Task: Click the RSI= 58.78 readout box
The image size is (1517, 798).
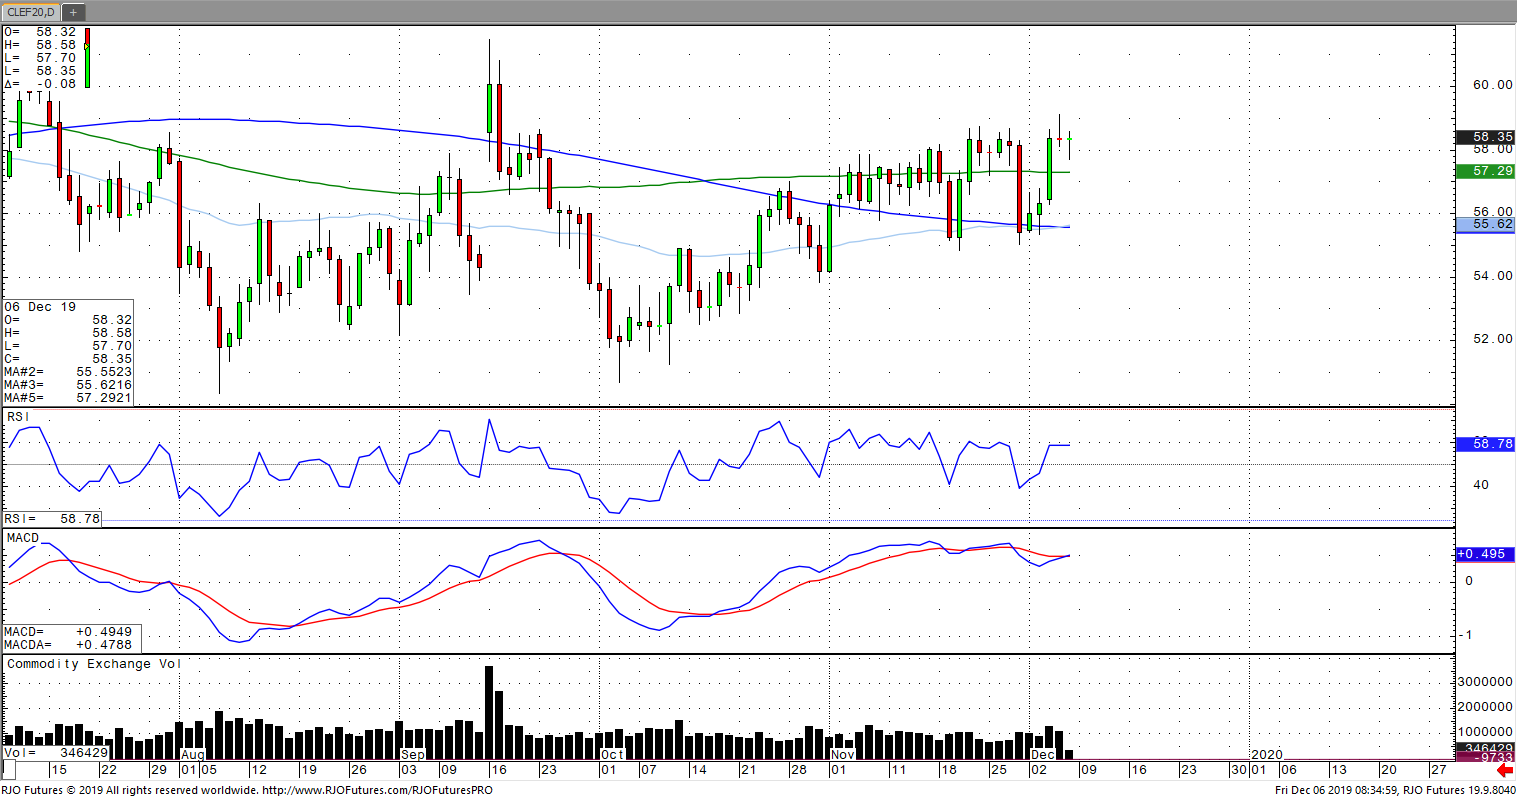Action: 52,519
